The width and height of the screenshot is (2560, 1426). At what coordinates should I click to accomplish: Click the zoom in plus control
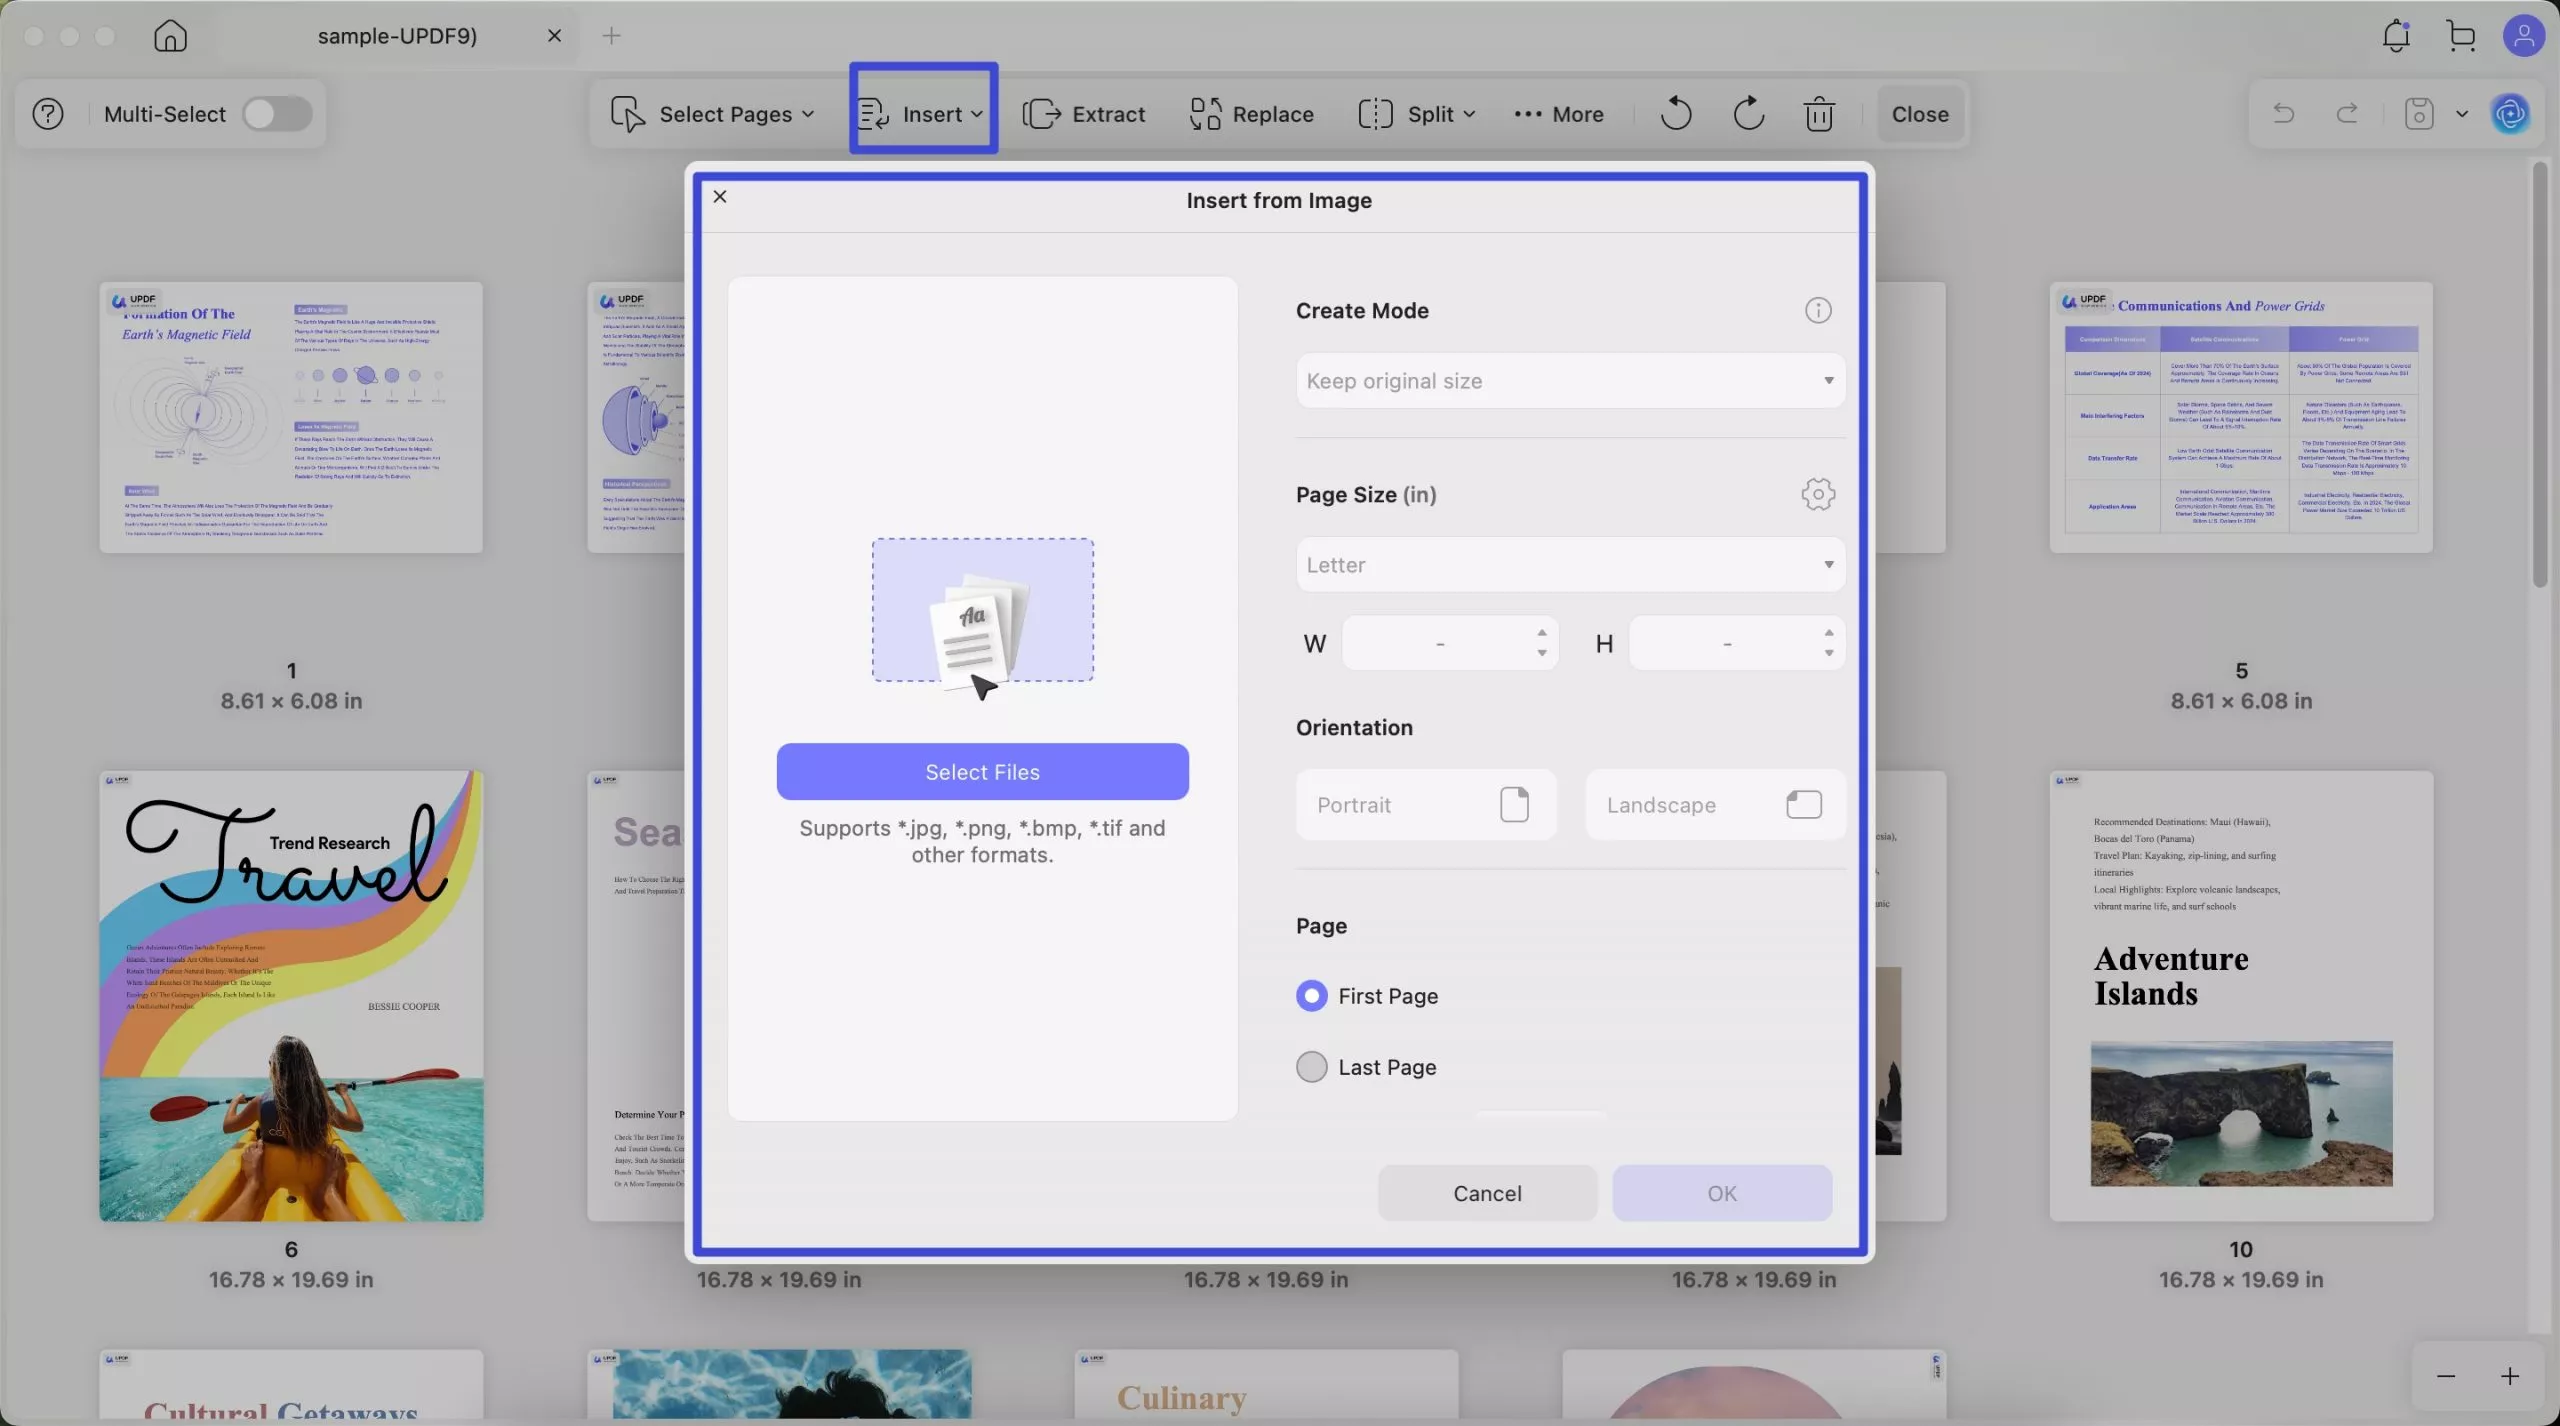[2509, 1377]
